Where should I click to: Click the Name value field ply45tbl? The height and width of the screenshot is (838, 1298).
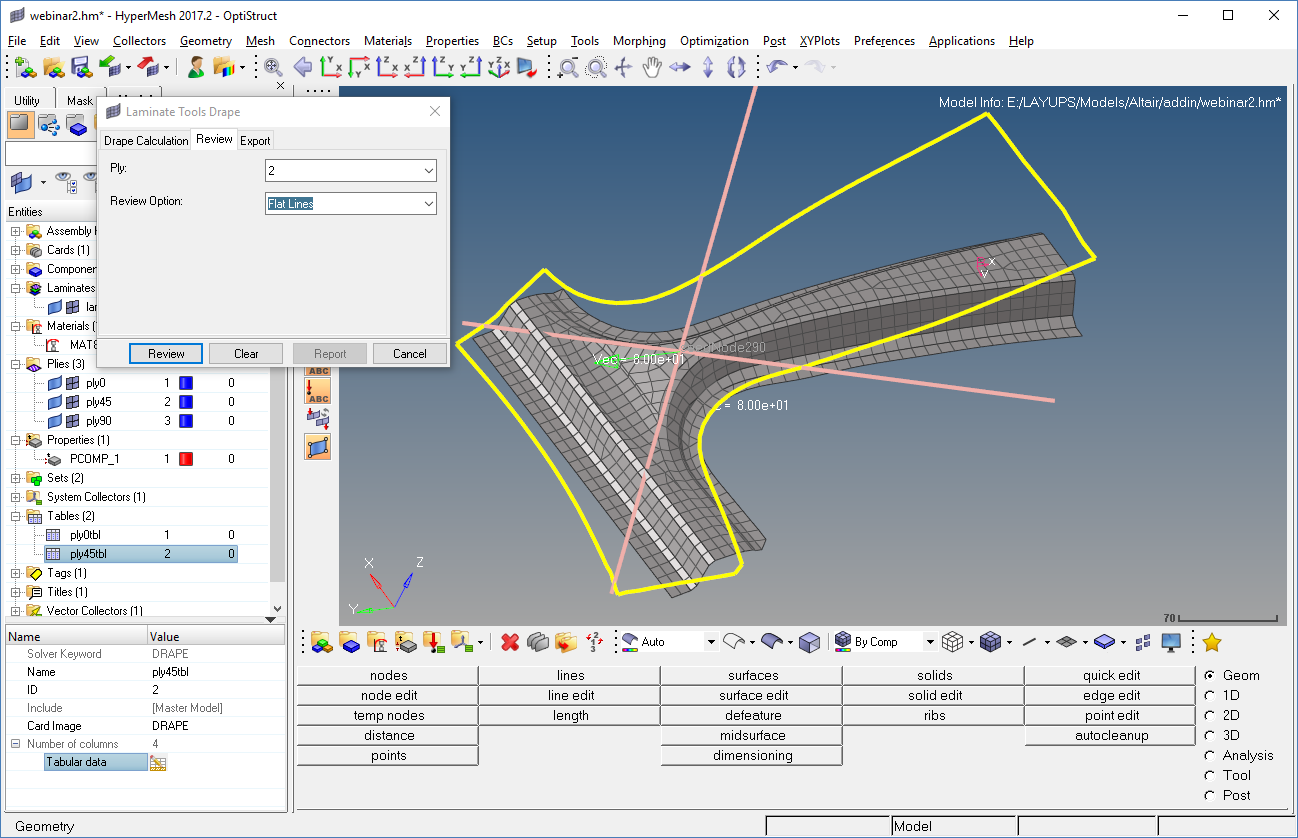click(215, 673)
